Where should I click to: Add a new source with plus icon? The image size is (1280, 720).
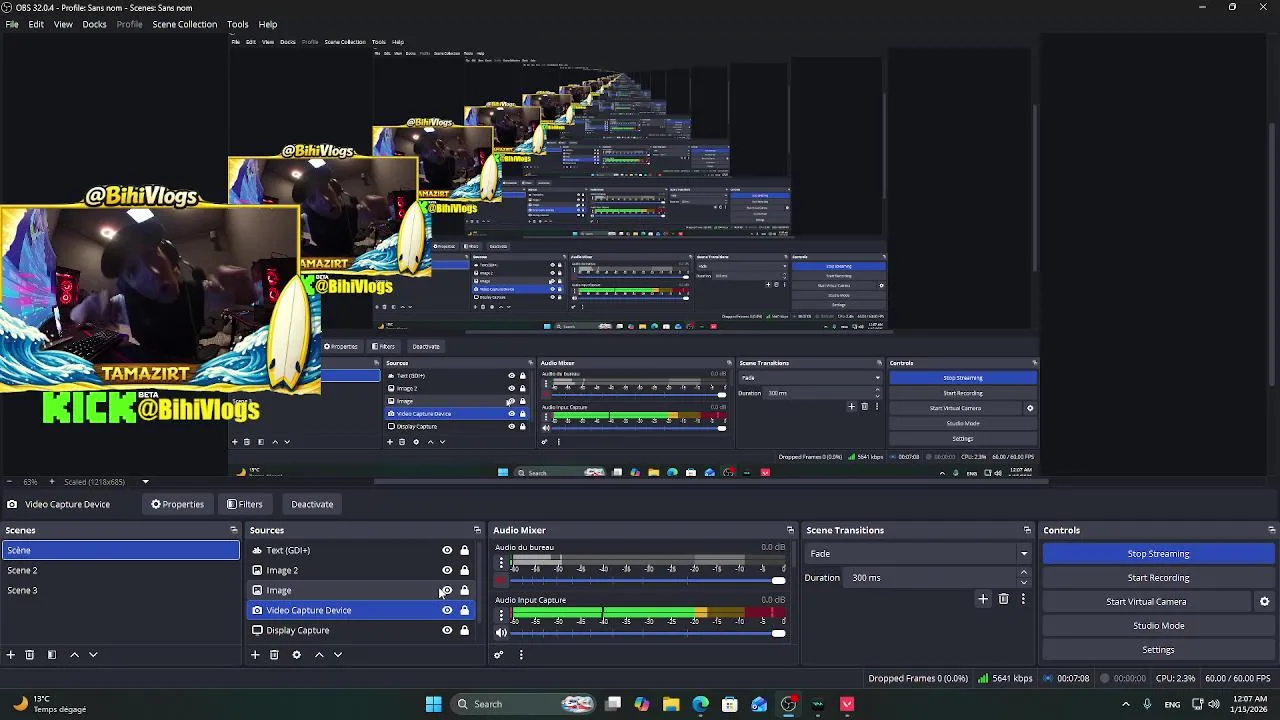[255, 655]
